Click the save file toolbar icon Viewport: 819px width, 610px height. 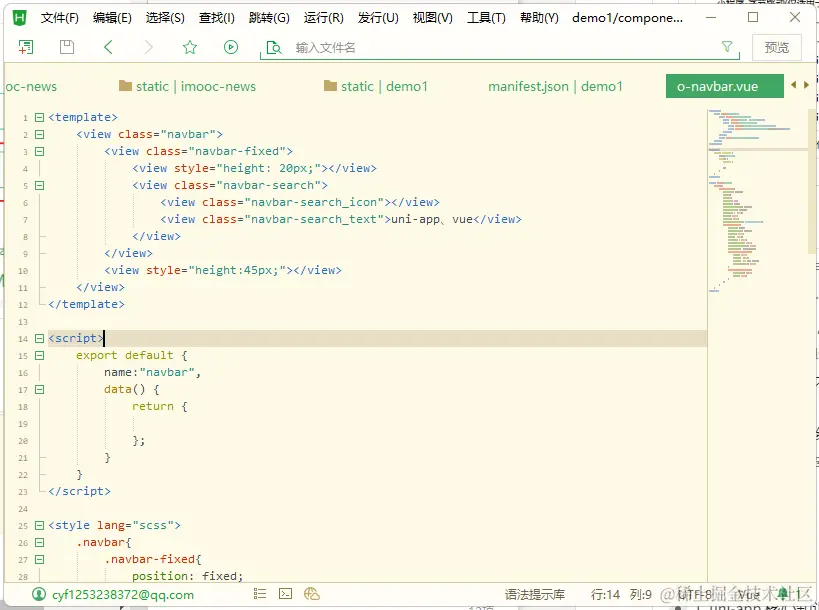coord(67,47)
